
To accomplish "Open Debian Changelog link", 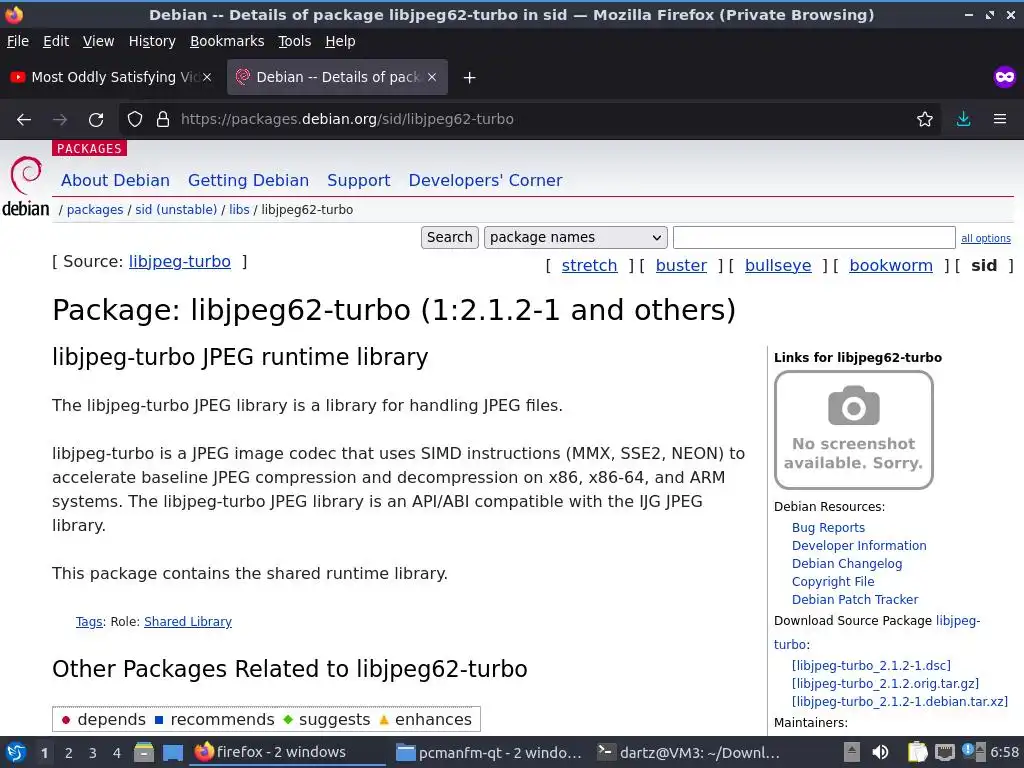I will (x=847, y=564).
